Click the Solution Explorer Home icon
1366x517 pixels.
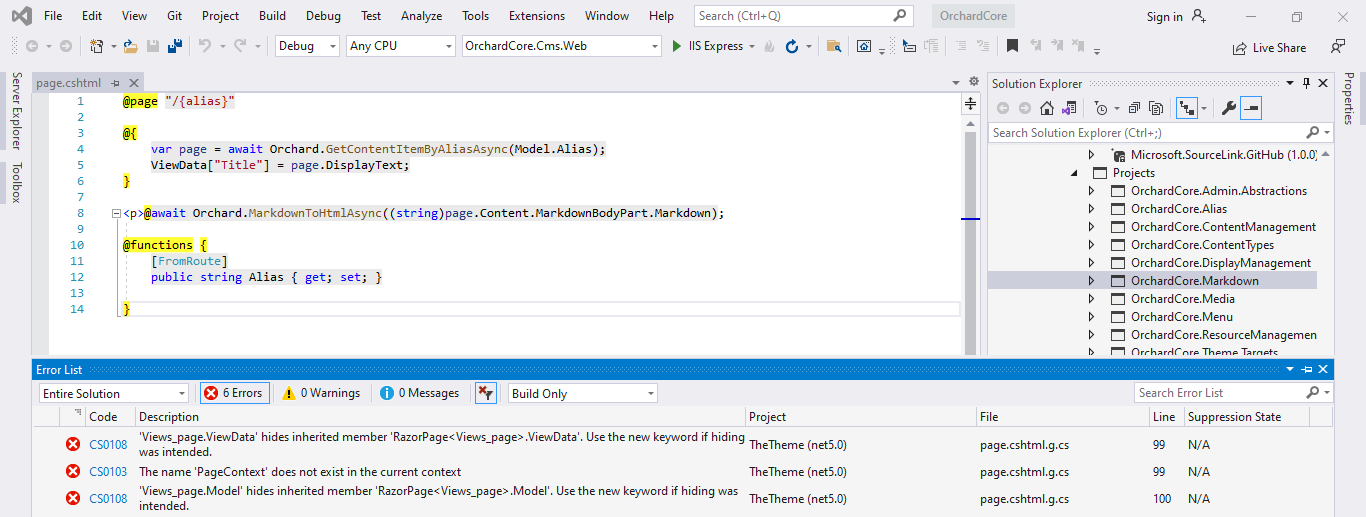pyautogui.click(x=1047, y=108)
